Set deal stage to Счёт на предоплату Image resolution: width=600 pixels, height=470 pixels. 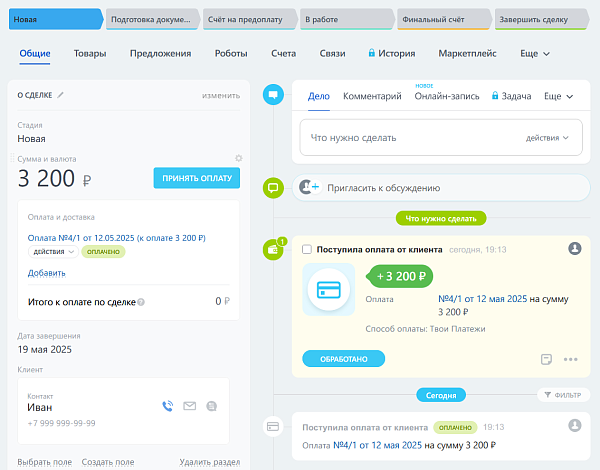(249, 19)
